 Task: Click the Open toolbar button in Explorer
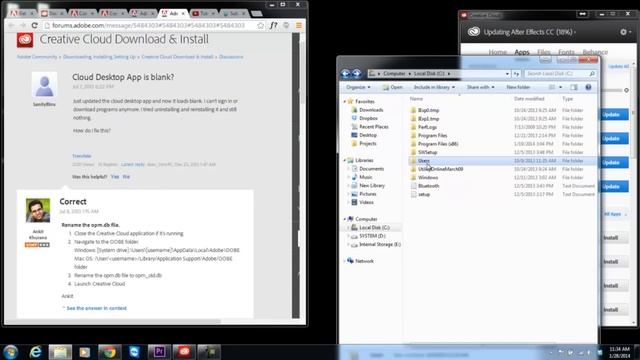[392, 87]
